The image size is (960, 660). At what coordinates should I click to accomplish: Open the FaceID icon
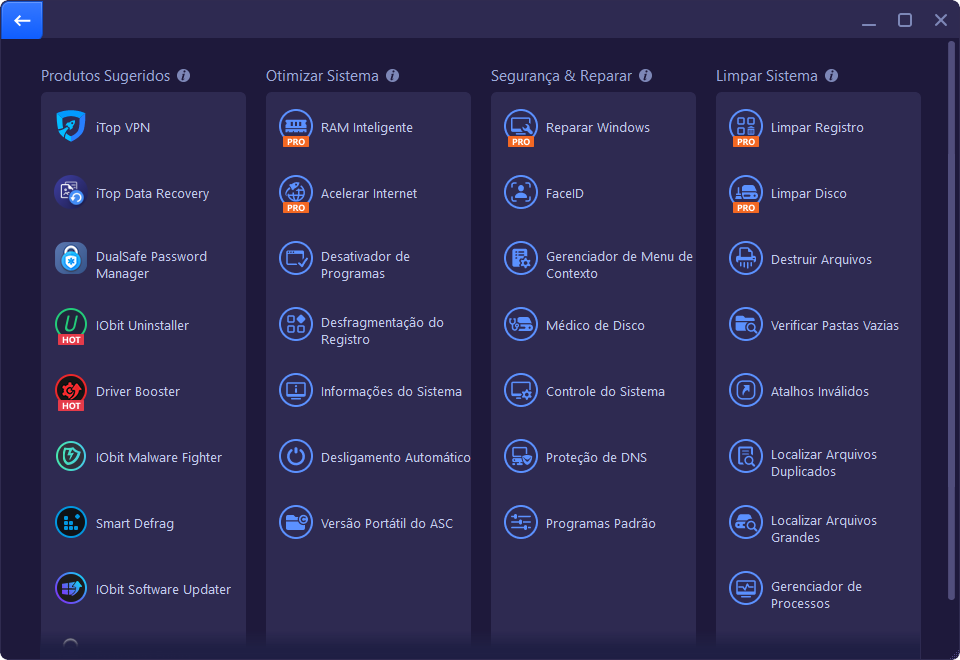520,192
